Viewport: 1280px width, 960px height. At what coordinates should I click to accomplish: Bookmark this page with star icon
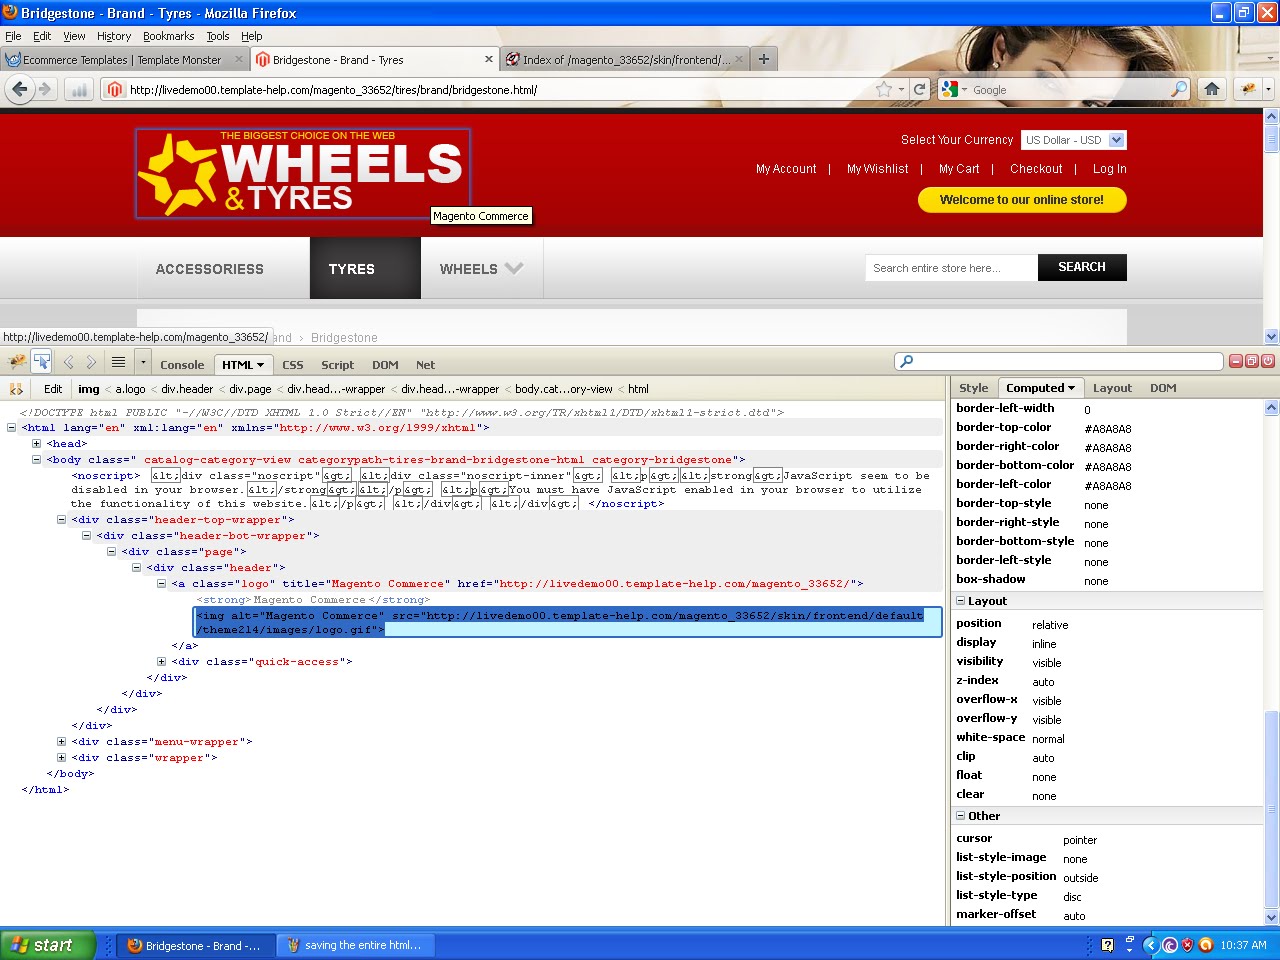(884, 89)
